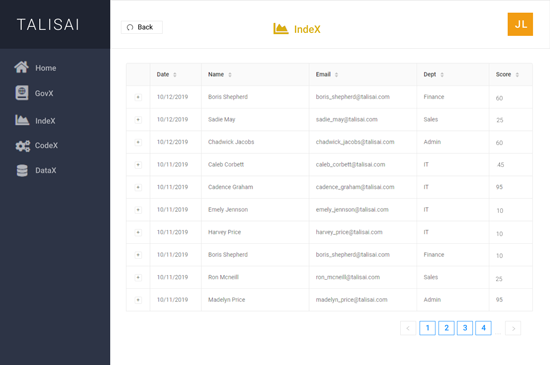Open CodeX gears icon in sidebar

coord(22,146)
